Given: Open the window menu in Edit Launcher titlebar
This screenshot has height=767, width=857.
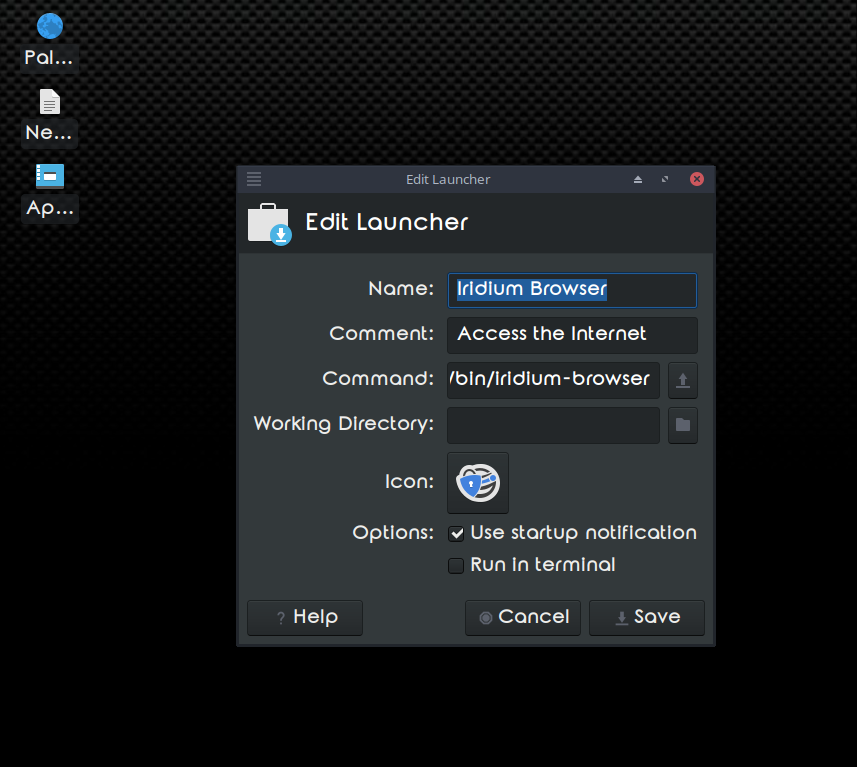Looking at the screenshot, I should coord(254,179).
